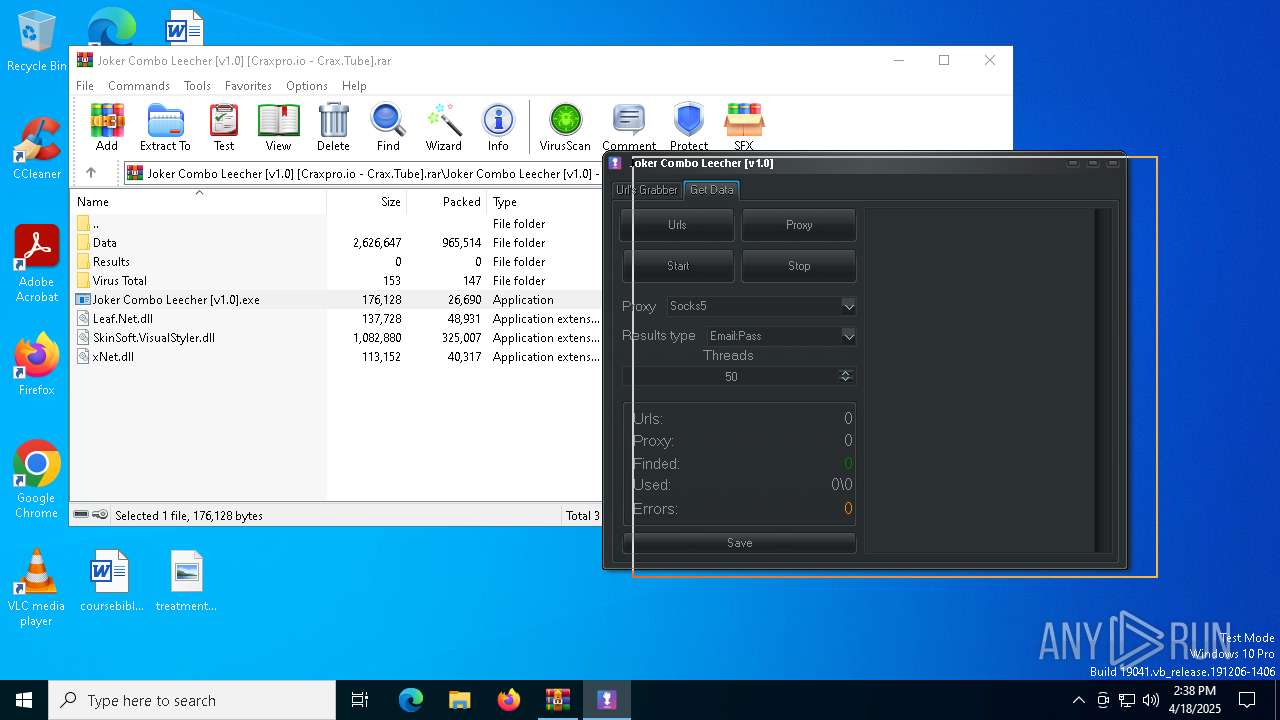Click the Start button
This screenshot has height=720, width=1280.
tap(678, 266)
